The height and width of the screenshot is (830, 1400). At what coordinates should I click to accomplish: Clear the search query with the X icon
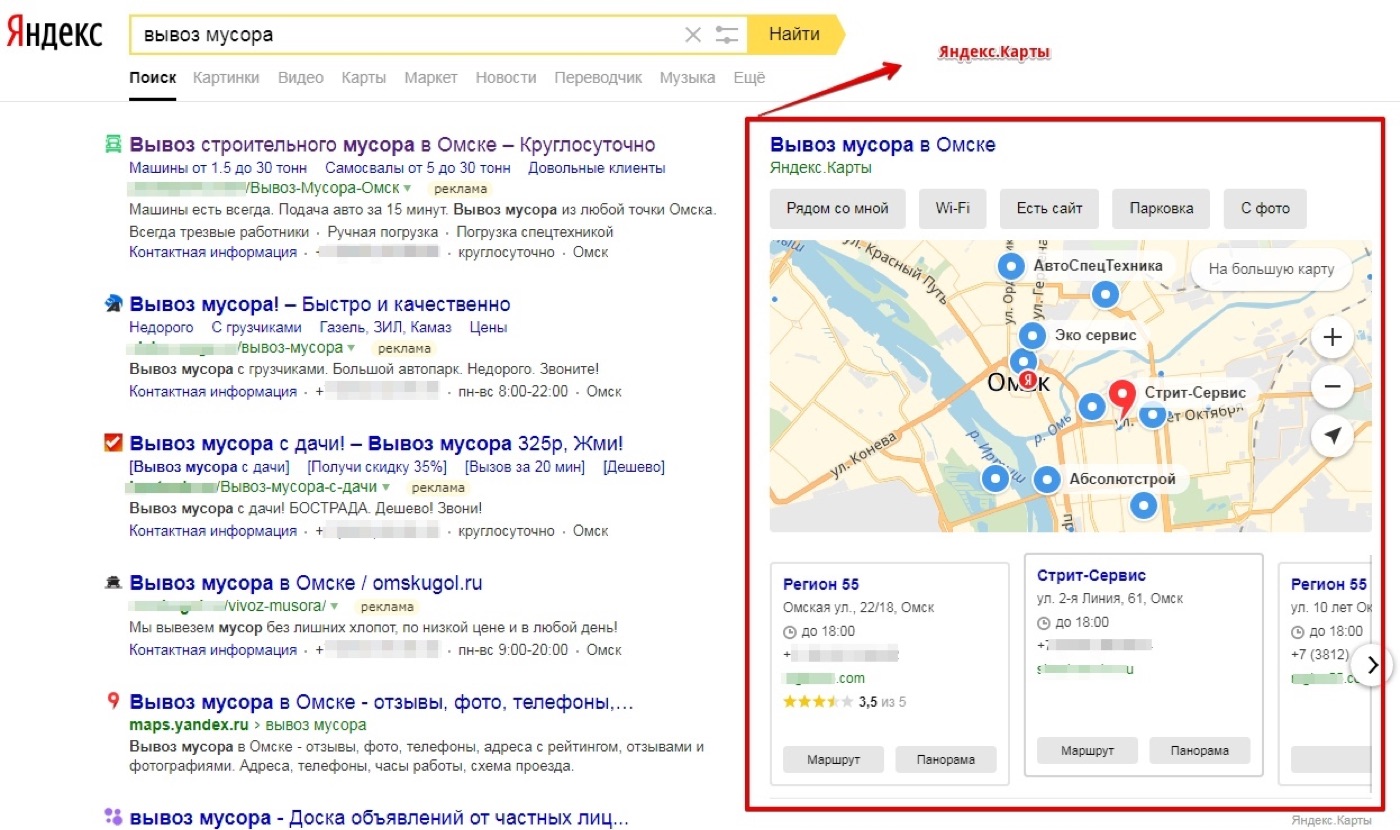(x=693, y=35)
